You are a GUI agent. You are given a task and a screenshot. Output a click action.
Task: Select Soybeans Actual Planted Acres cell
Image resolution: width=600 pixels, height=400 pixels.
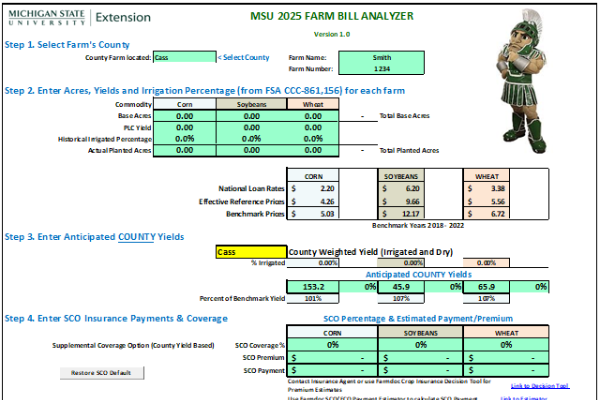251,150
